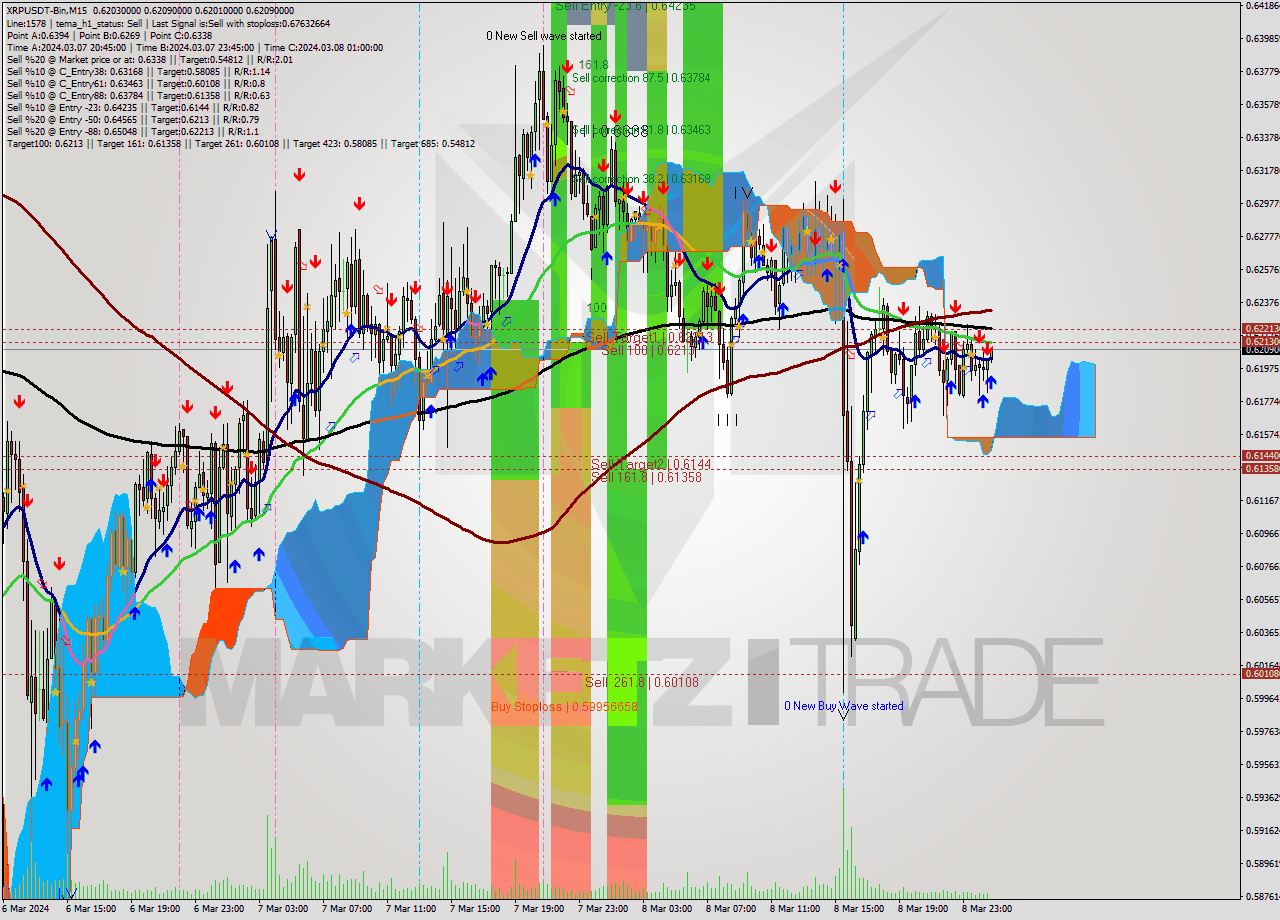This screenshot has height=920, width=1280.
Task: Click the 'Sell 161.8 | 0.61358' label
Action: (x=647, y=477)
